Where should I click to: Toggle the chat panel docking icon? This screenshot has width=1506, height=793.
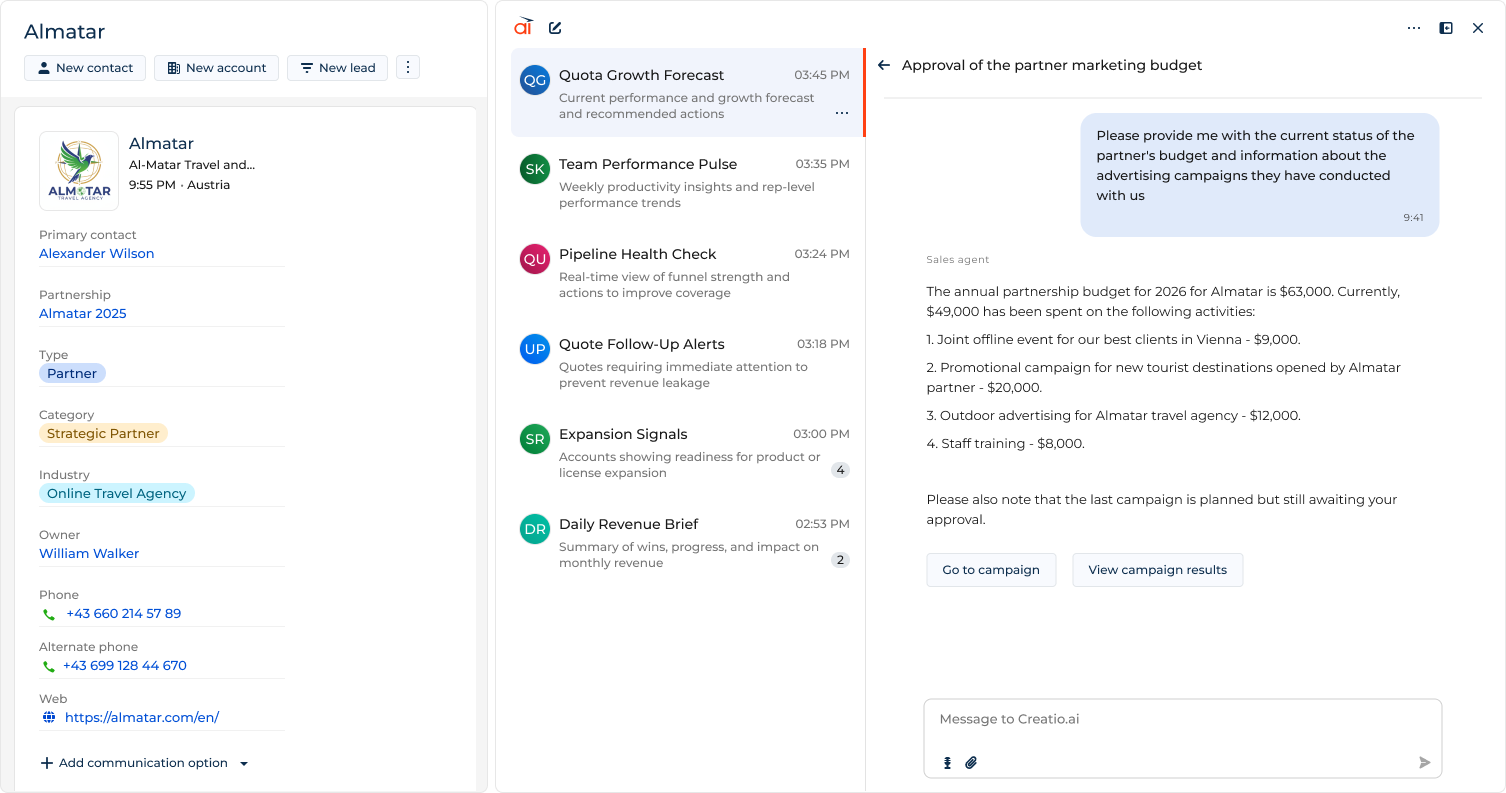1446,28
